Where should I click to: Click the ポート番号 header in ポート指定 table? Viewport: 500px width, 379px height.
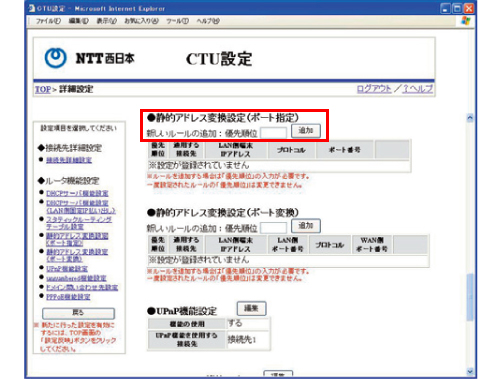point(345,150)
